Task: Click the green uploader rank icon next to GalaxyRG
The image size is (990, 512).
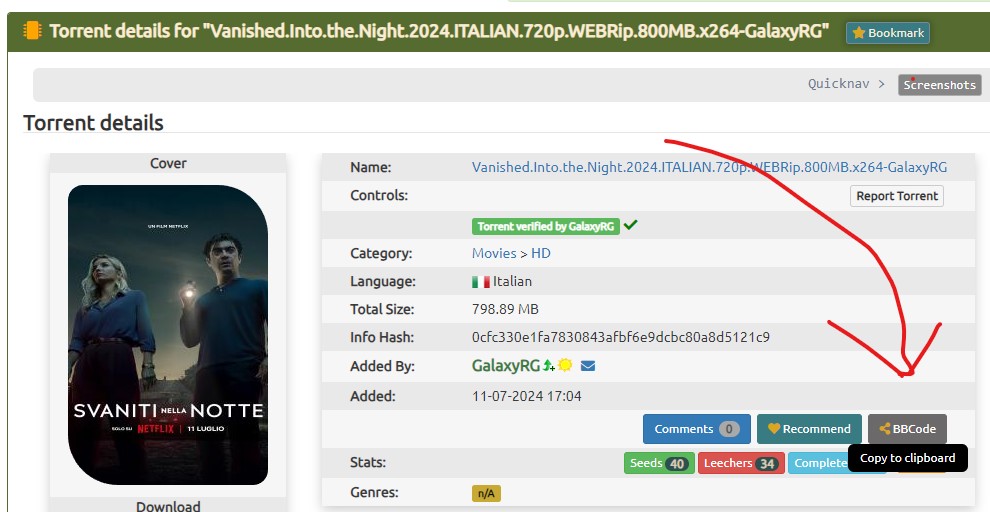Action: (549, 366)
